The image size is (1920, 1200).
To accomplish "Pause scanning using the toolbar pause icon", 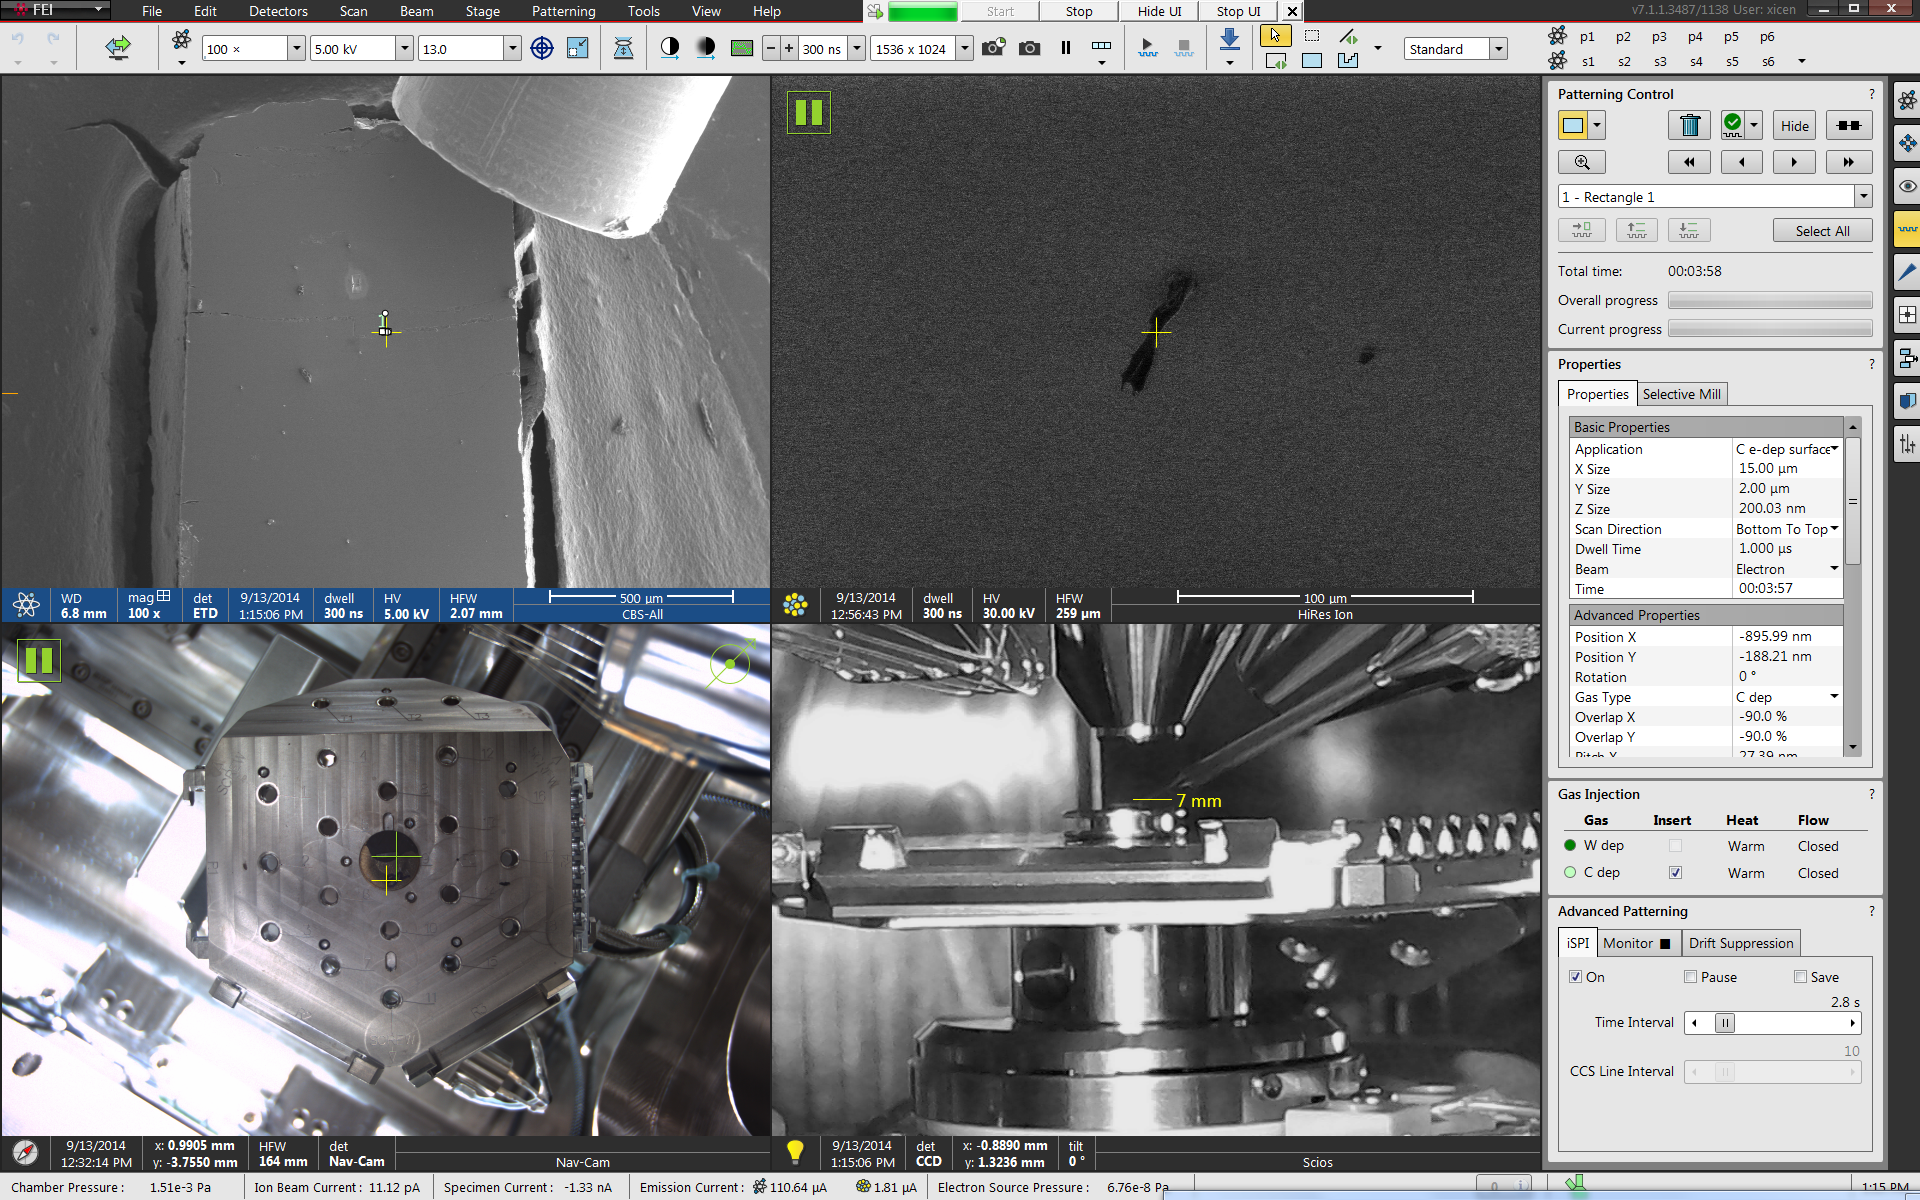I will point(1066,48).
